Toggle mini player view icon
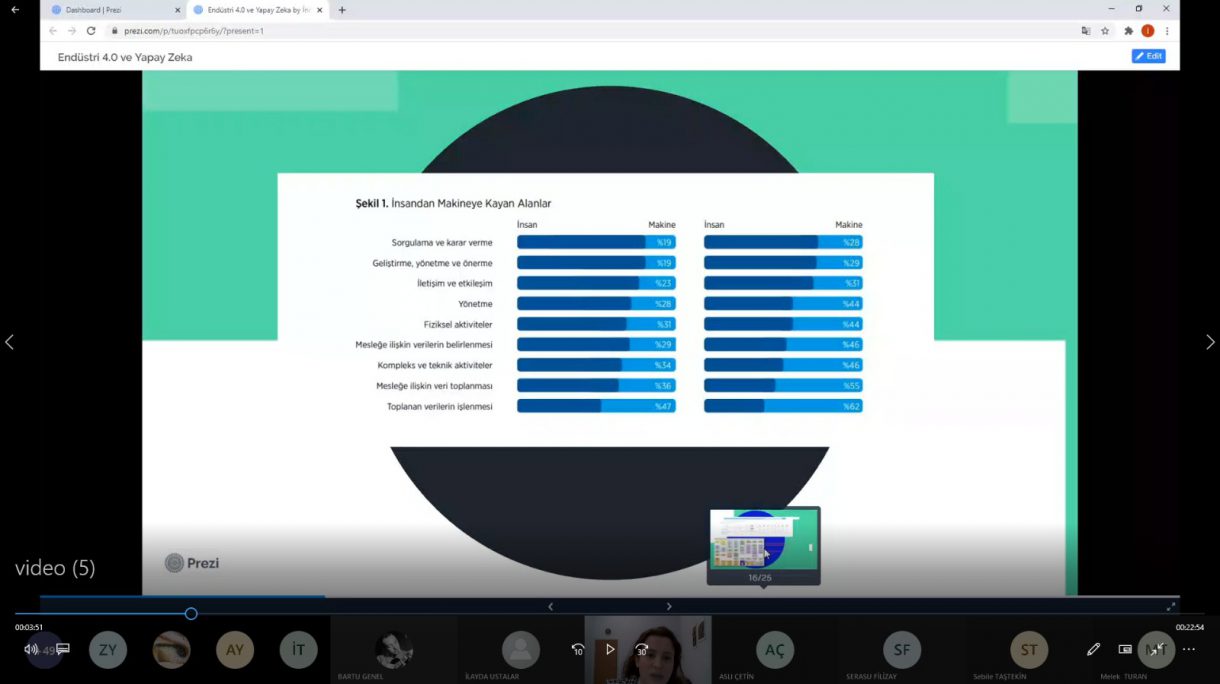 pos(1125,649)
